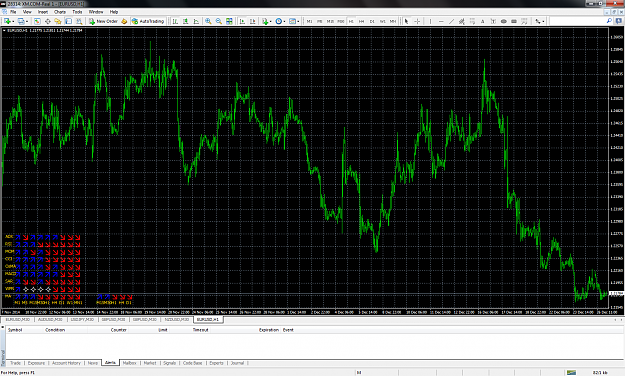The width and height of the screenshot is (625, 376).
Task: Tile chart windows with toolbar icon
Action: (229, 21)
